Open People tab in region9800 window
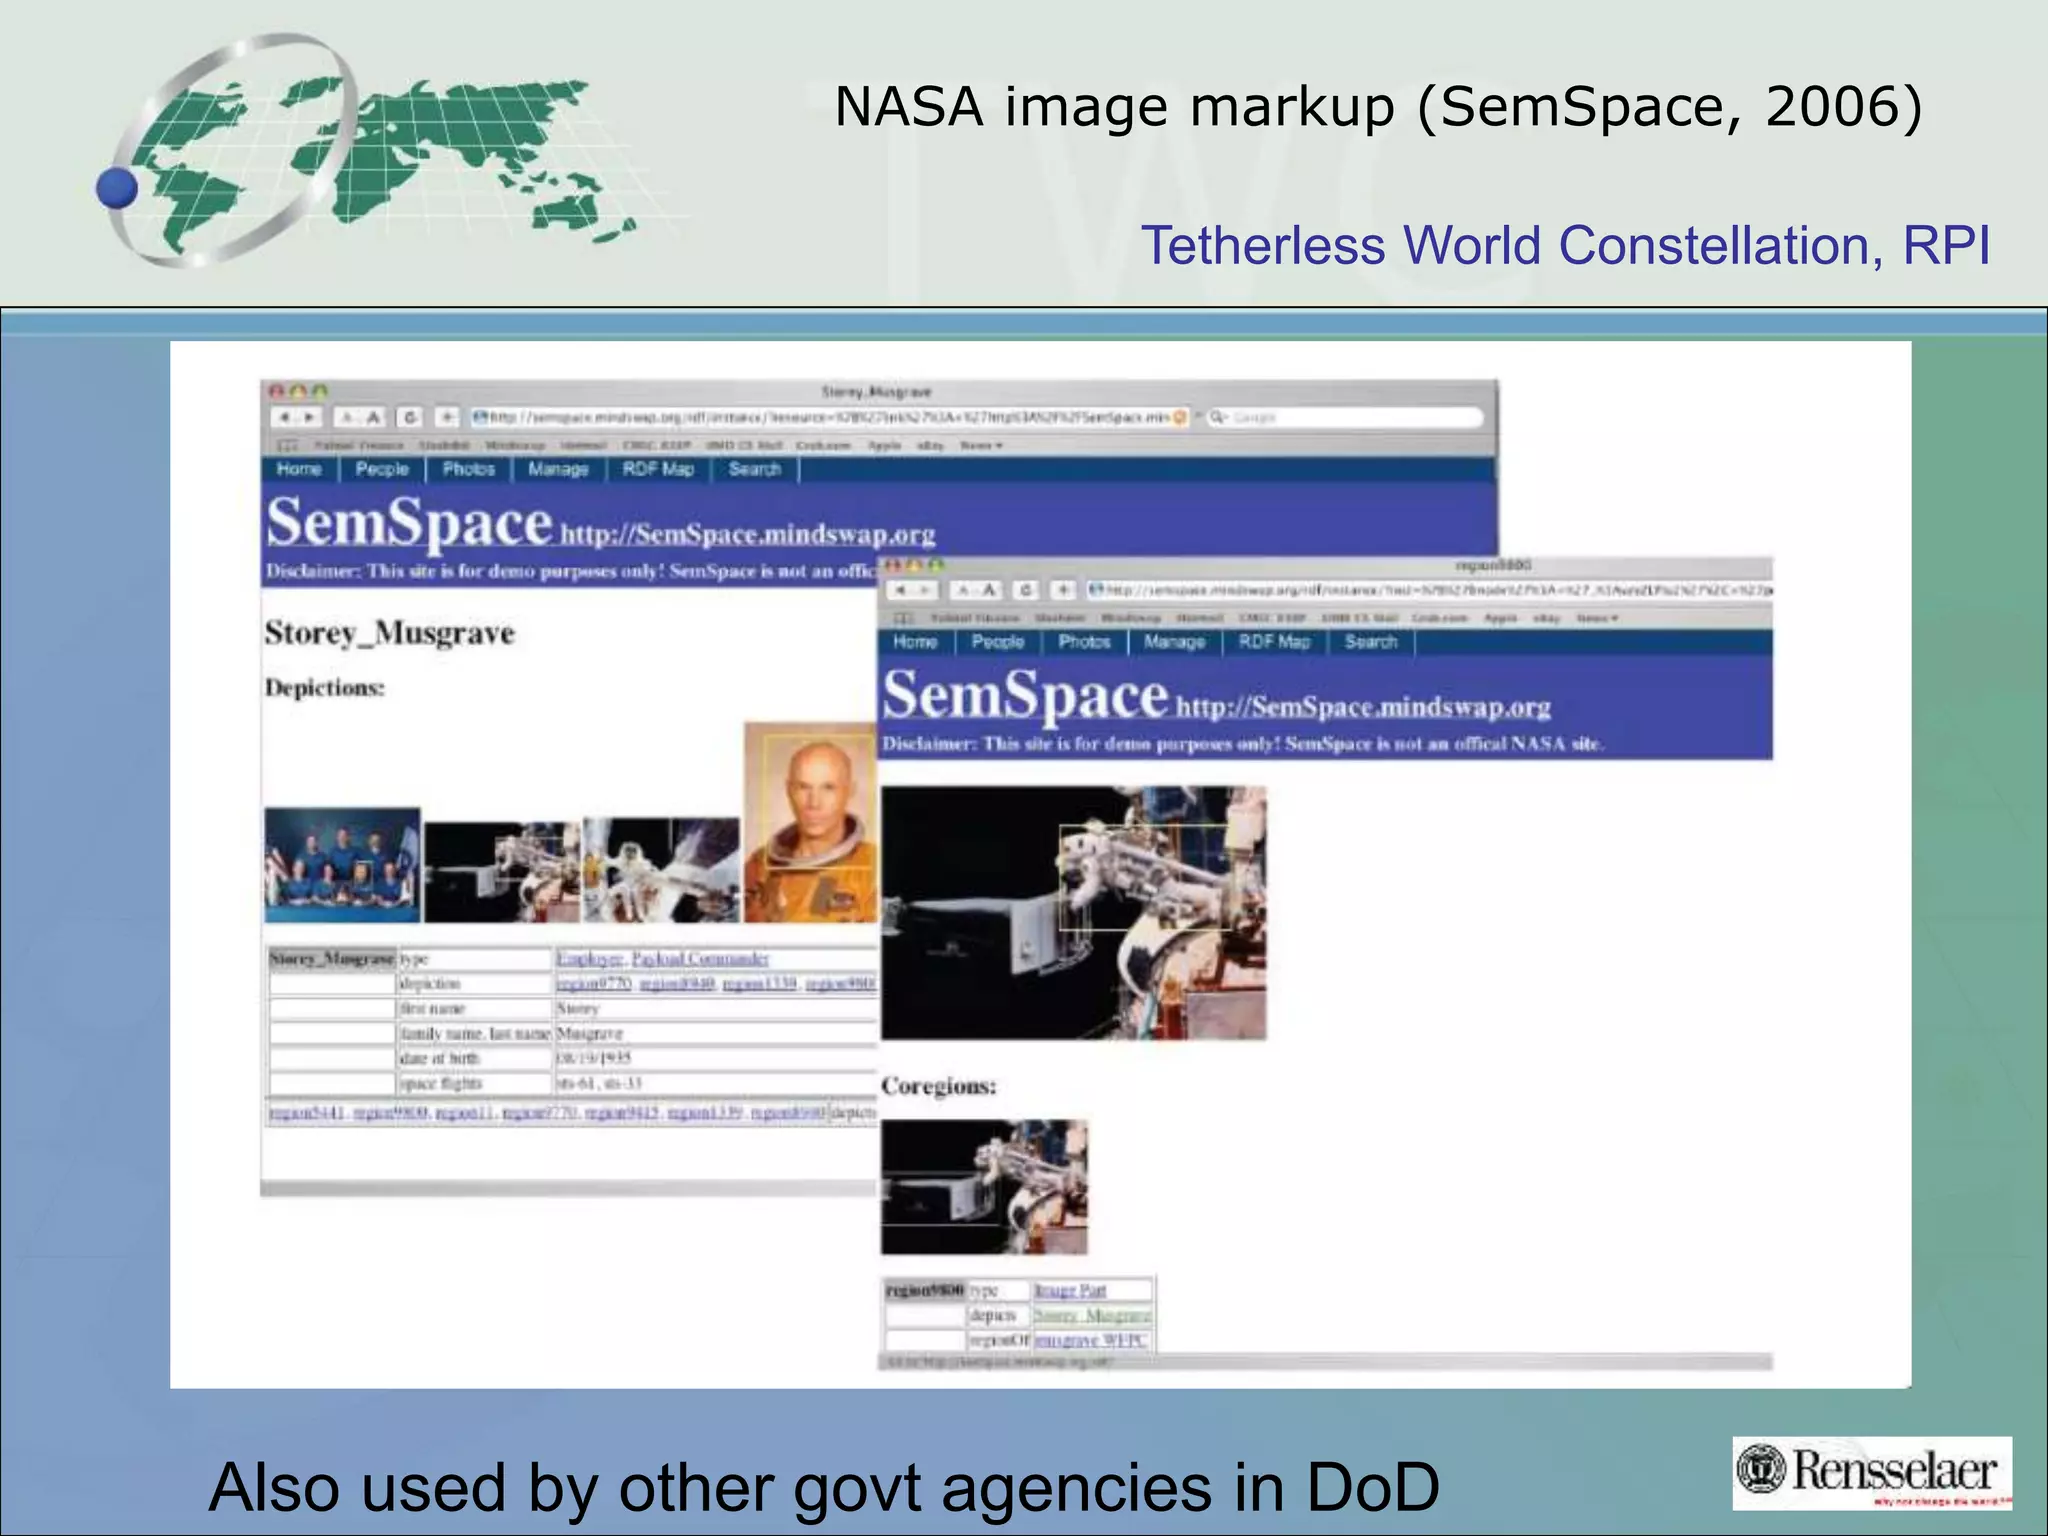Image resolution: width=2048 pixels, height=1536 pixels. pyautogui.click(x=998, y=642)
